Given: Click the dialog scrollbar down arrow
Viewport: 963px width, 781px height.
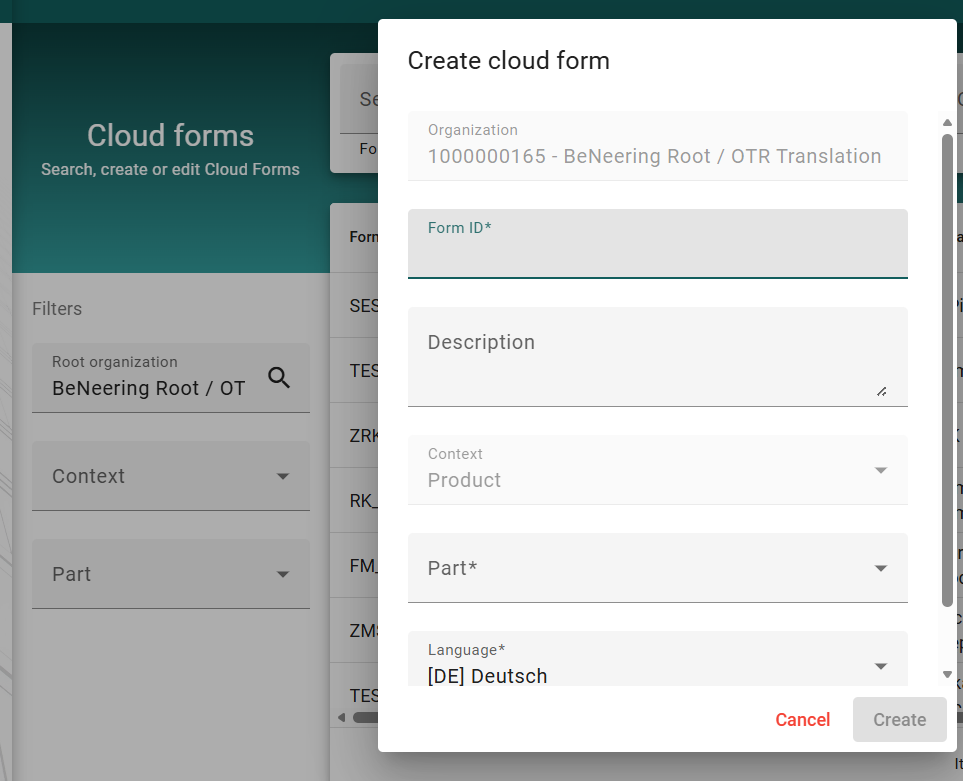Looking at the screenshot, I should point(947,675).
